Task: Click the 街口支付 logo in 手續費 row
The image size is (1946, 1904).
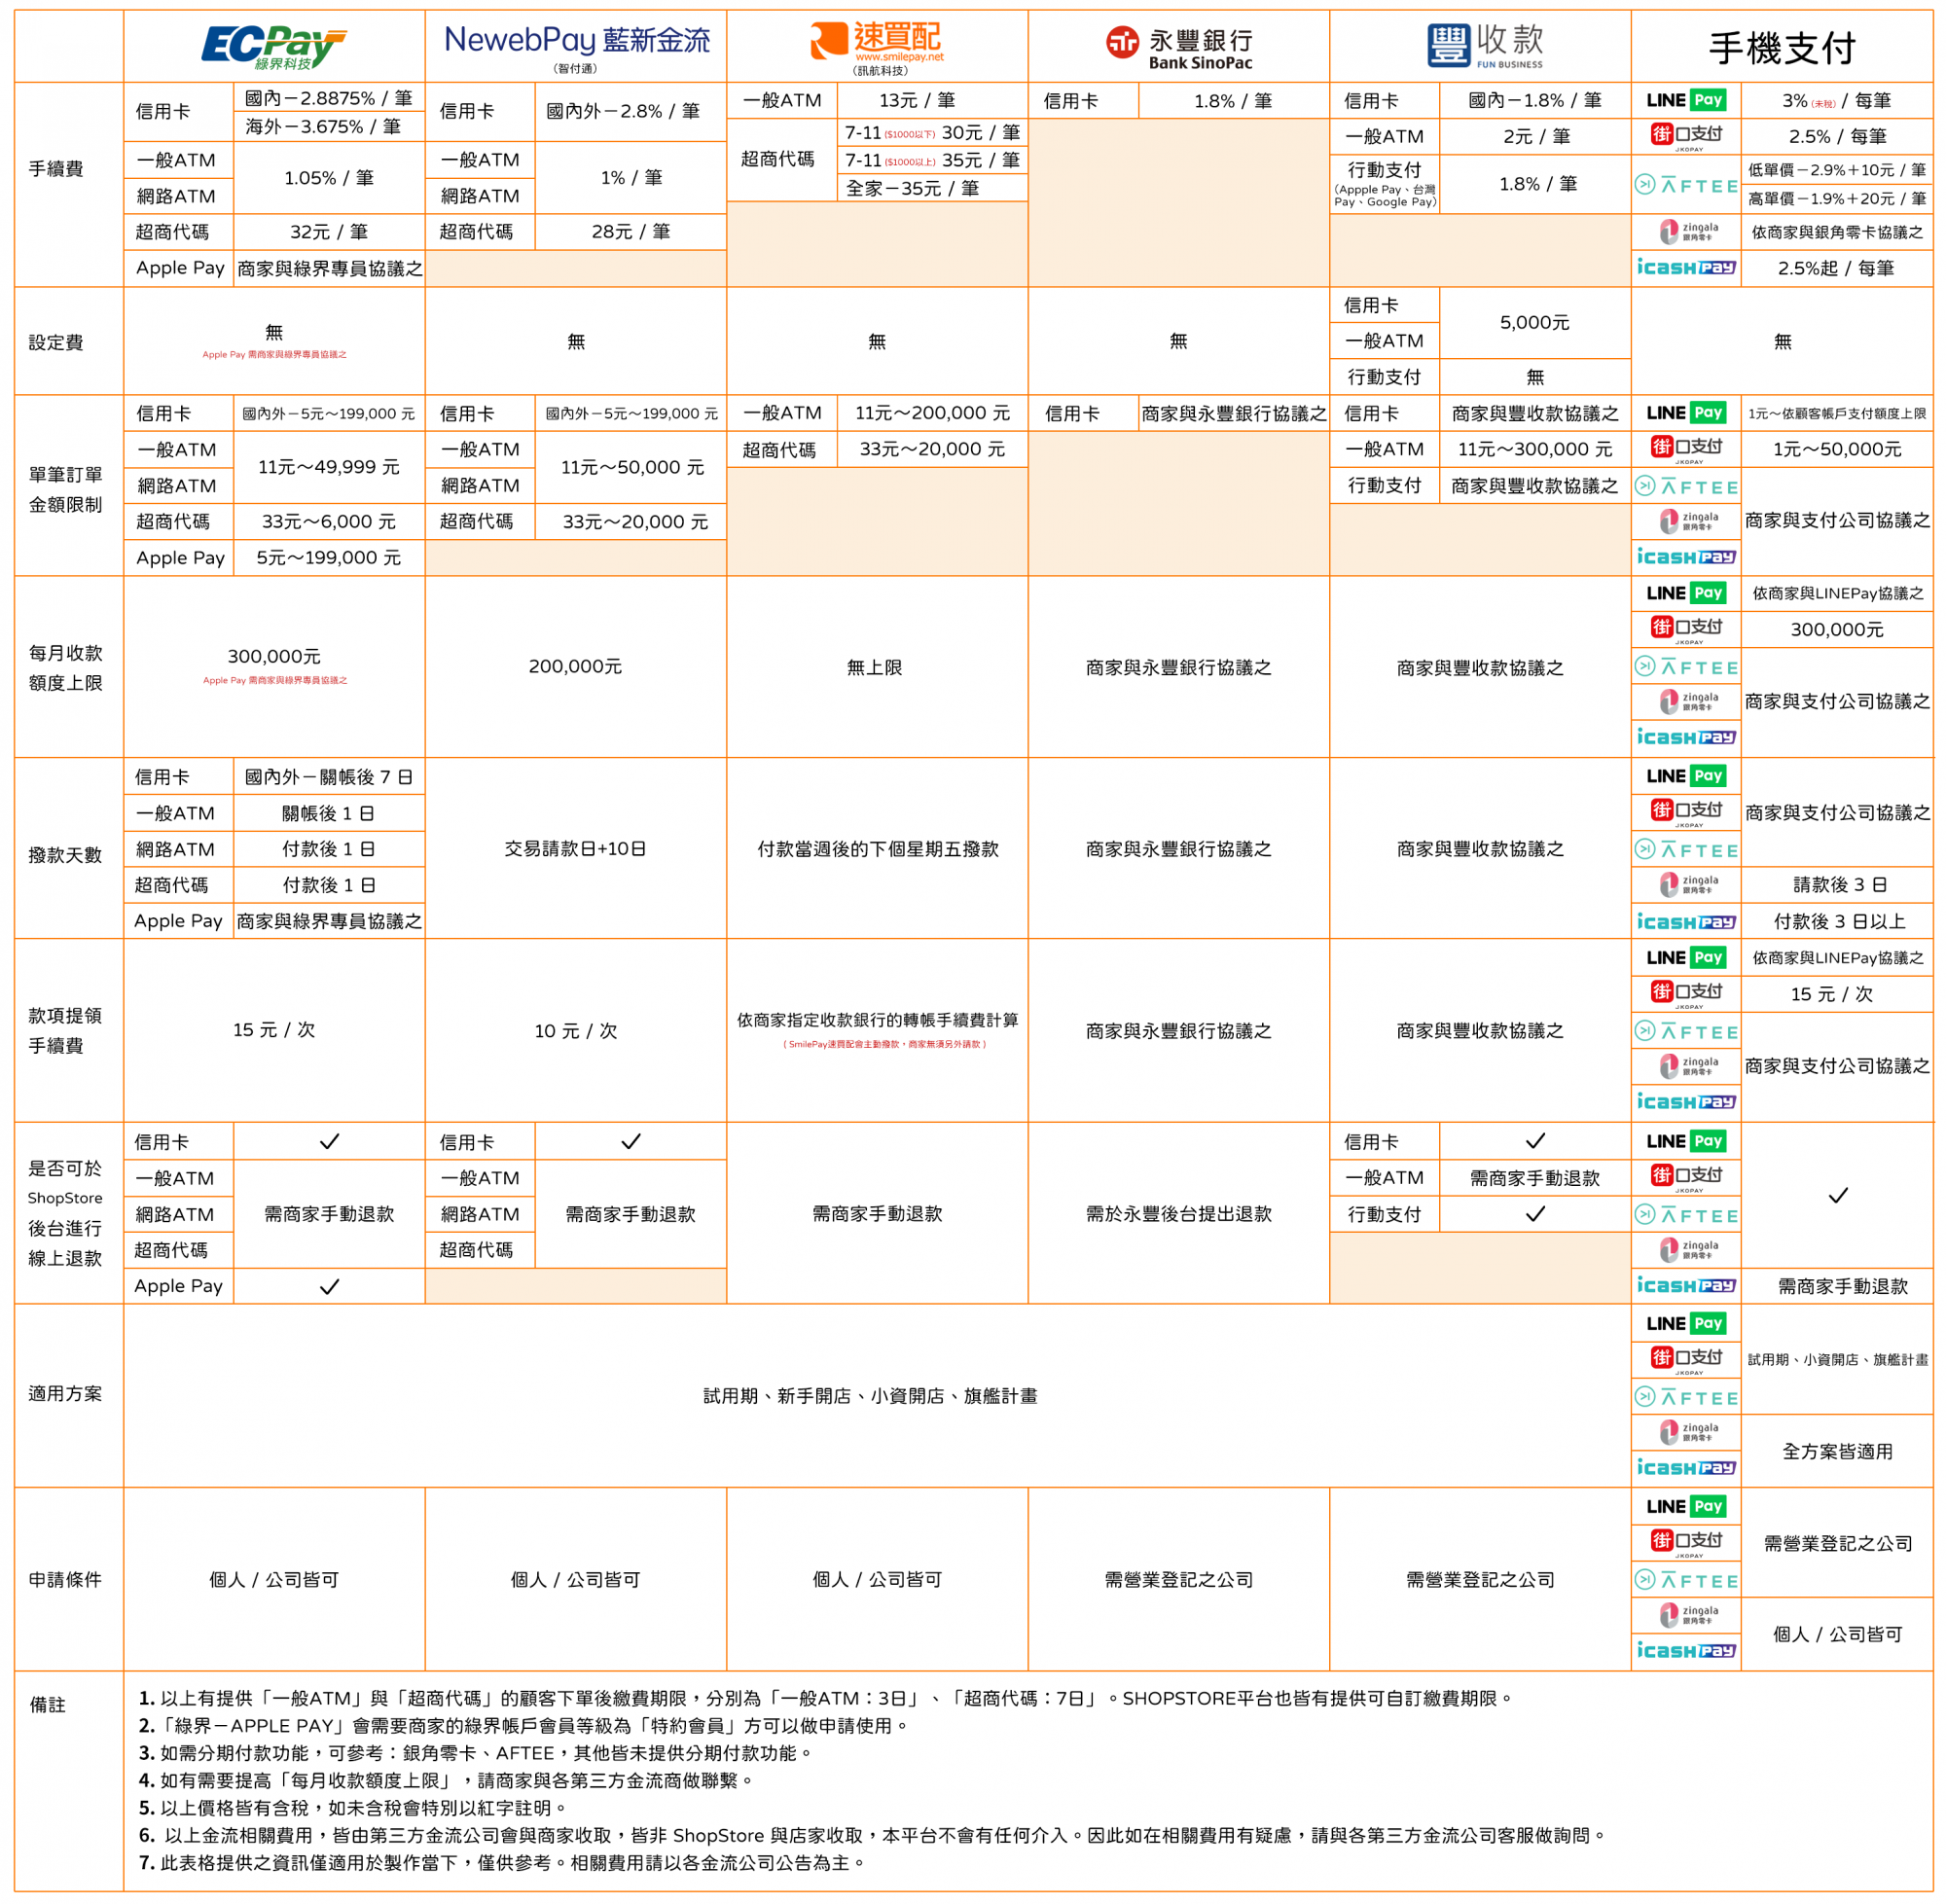Action: click(1686, 136)
